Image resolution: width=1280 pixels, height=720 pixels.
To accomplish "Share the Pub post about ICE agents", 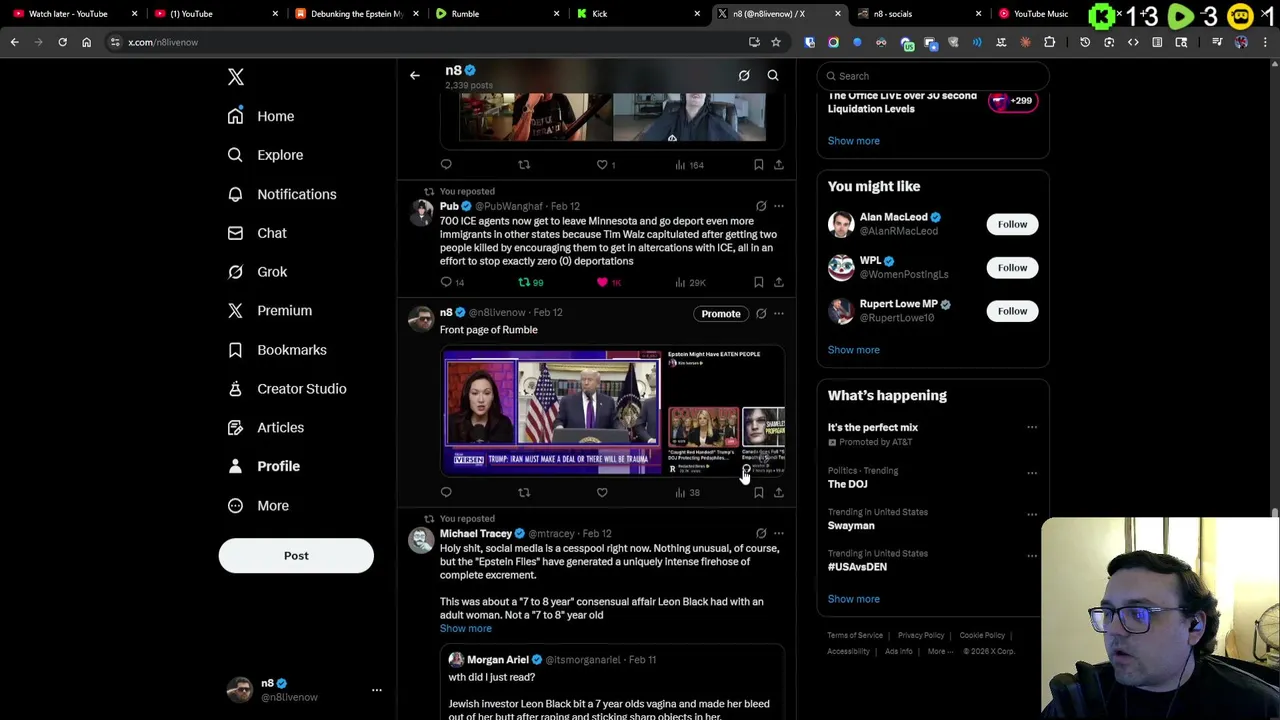I will point(779,282).
